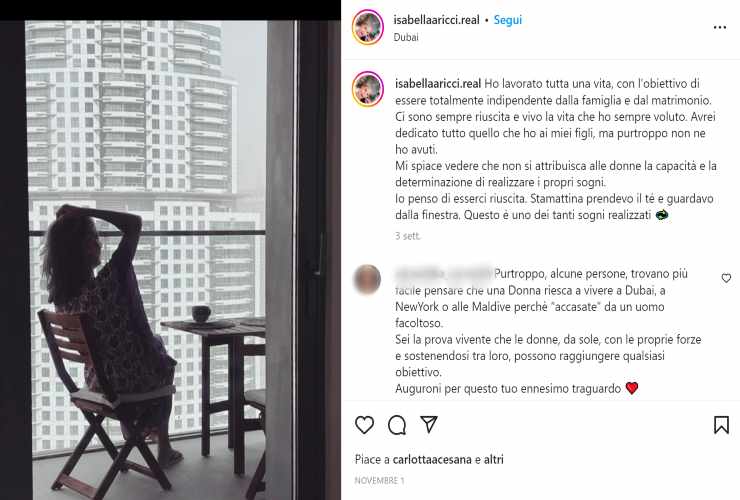Click the red heart emoji in the comment
This screenshot has height=500, width=740.
click(632, 389)
